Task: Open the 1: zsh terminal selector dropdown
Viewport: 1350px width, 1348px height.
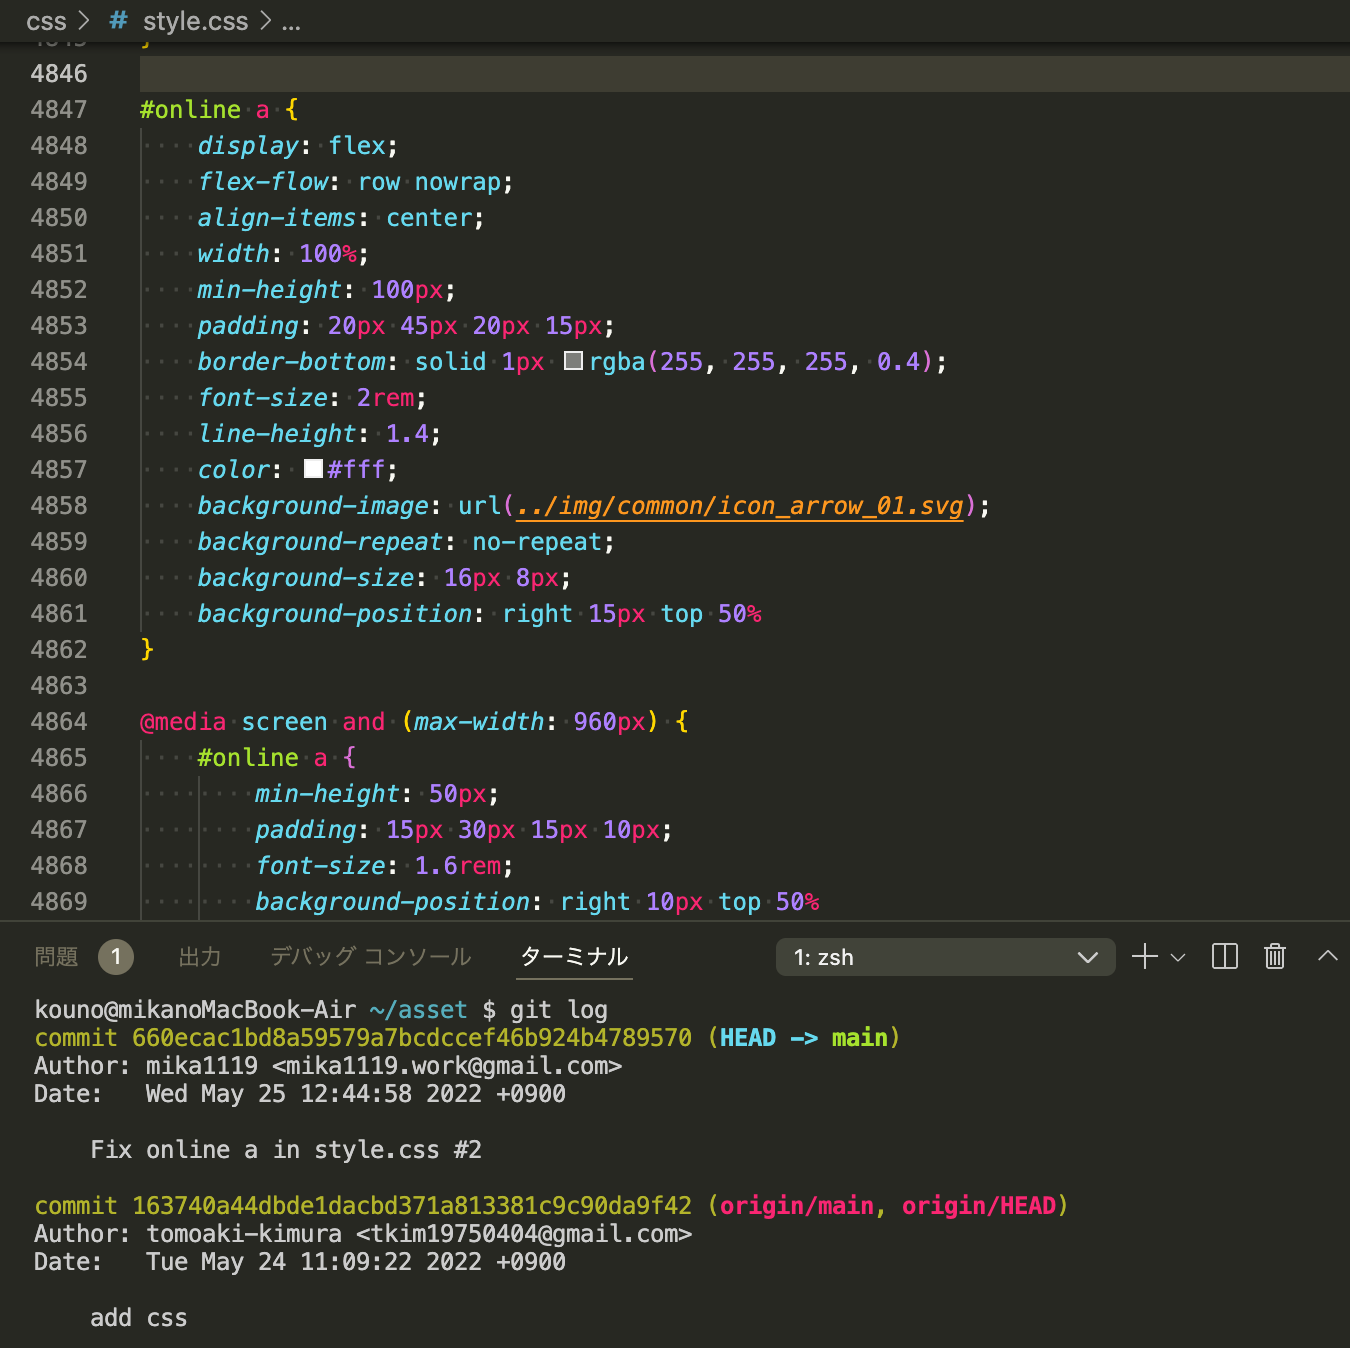Action: click(944, 957)
